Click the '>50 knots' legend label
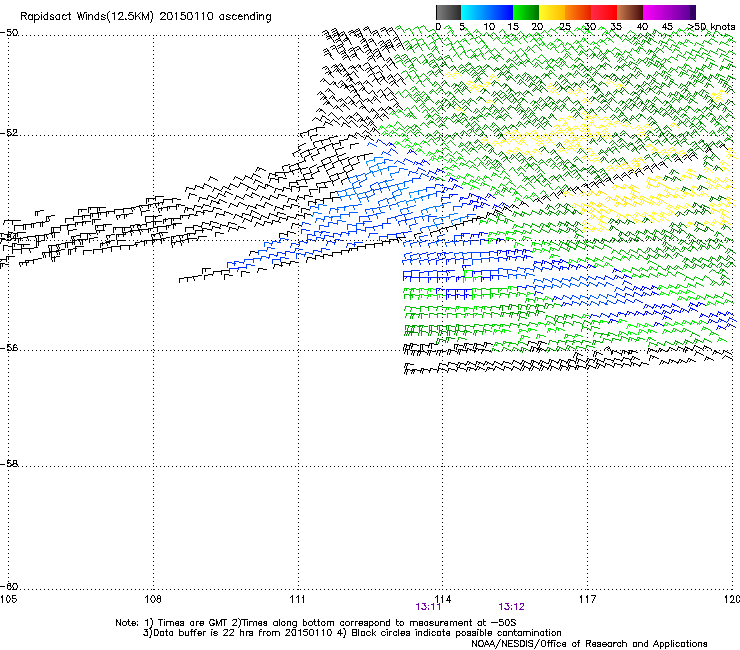 [x=712, y=27]
